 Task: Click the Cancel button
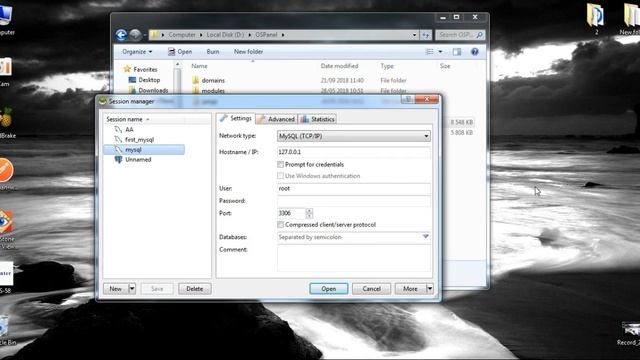[x=371, y=289]
